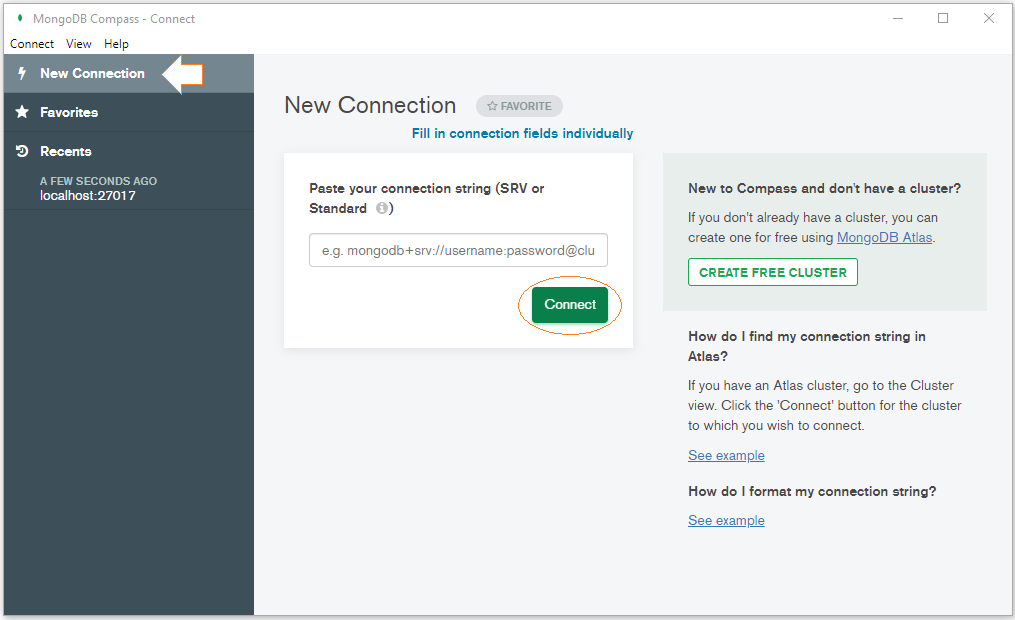This screenshot has height=620, width=1015.
Task: Follow the MongoDB Atlas link
Action: click(x=884, y=238)
